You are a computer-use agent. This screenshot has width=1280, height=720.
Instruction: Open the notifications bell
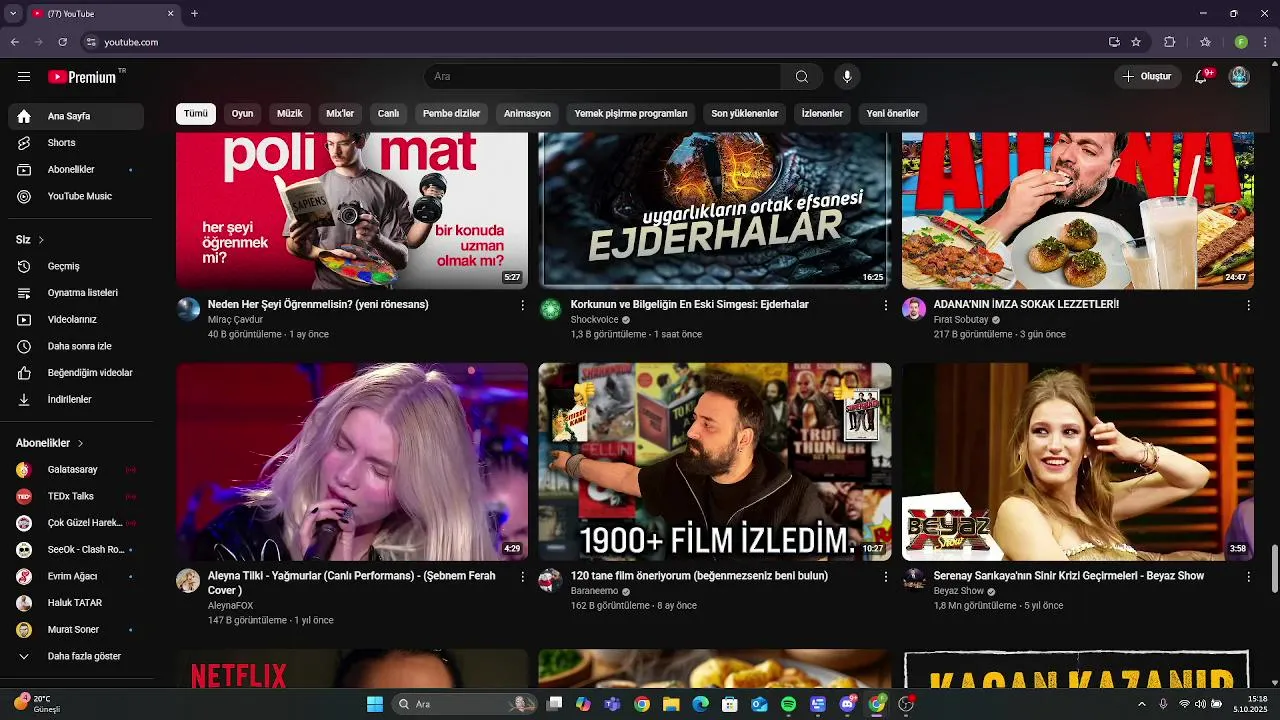click(1201, 77)
